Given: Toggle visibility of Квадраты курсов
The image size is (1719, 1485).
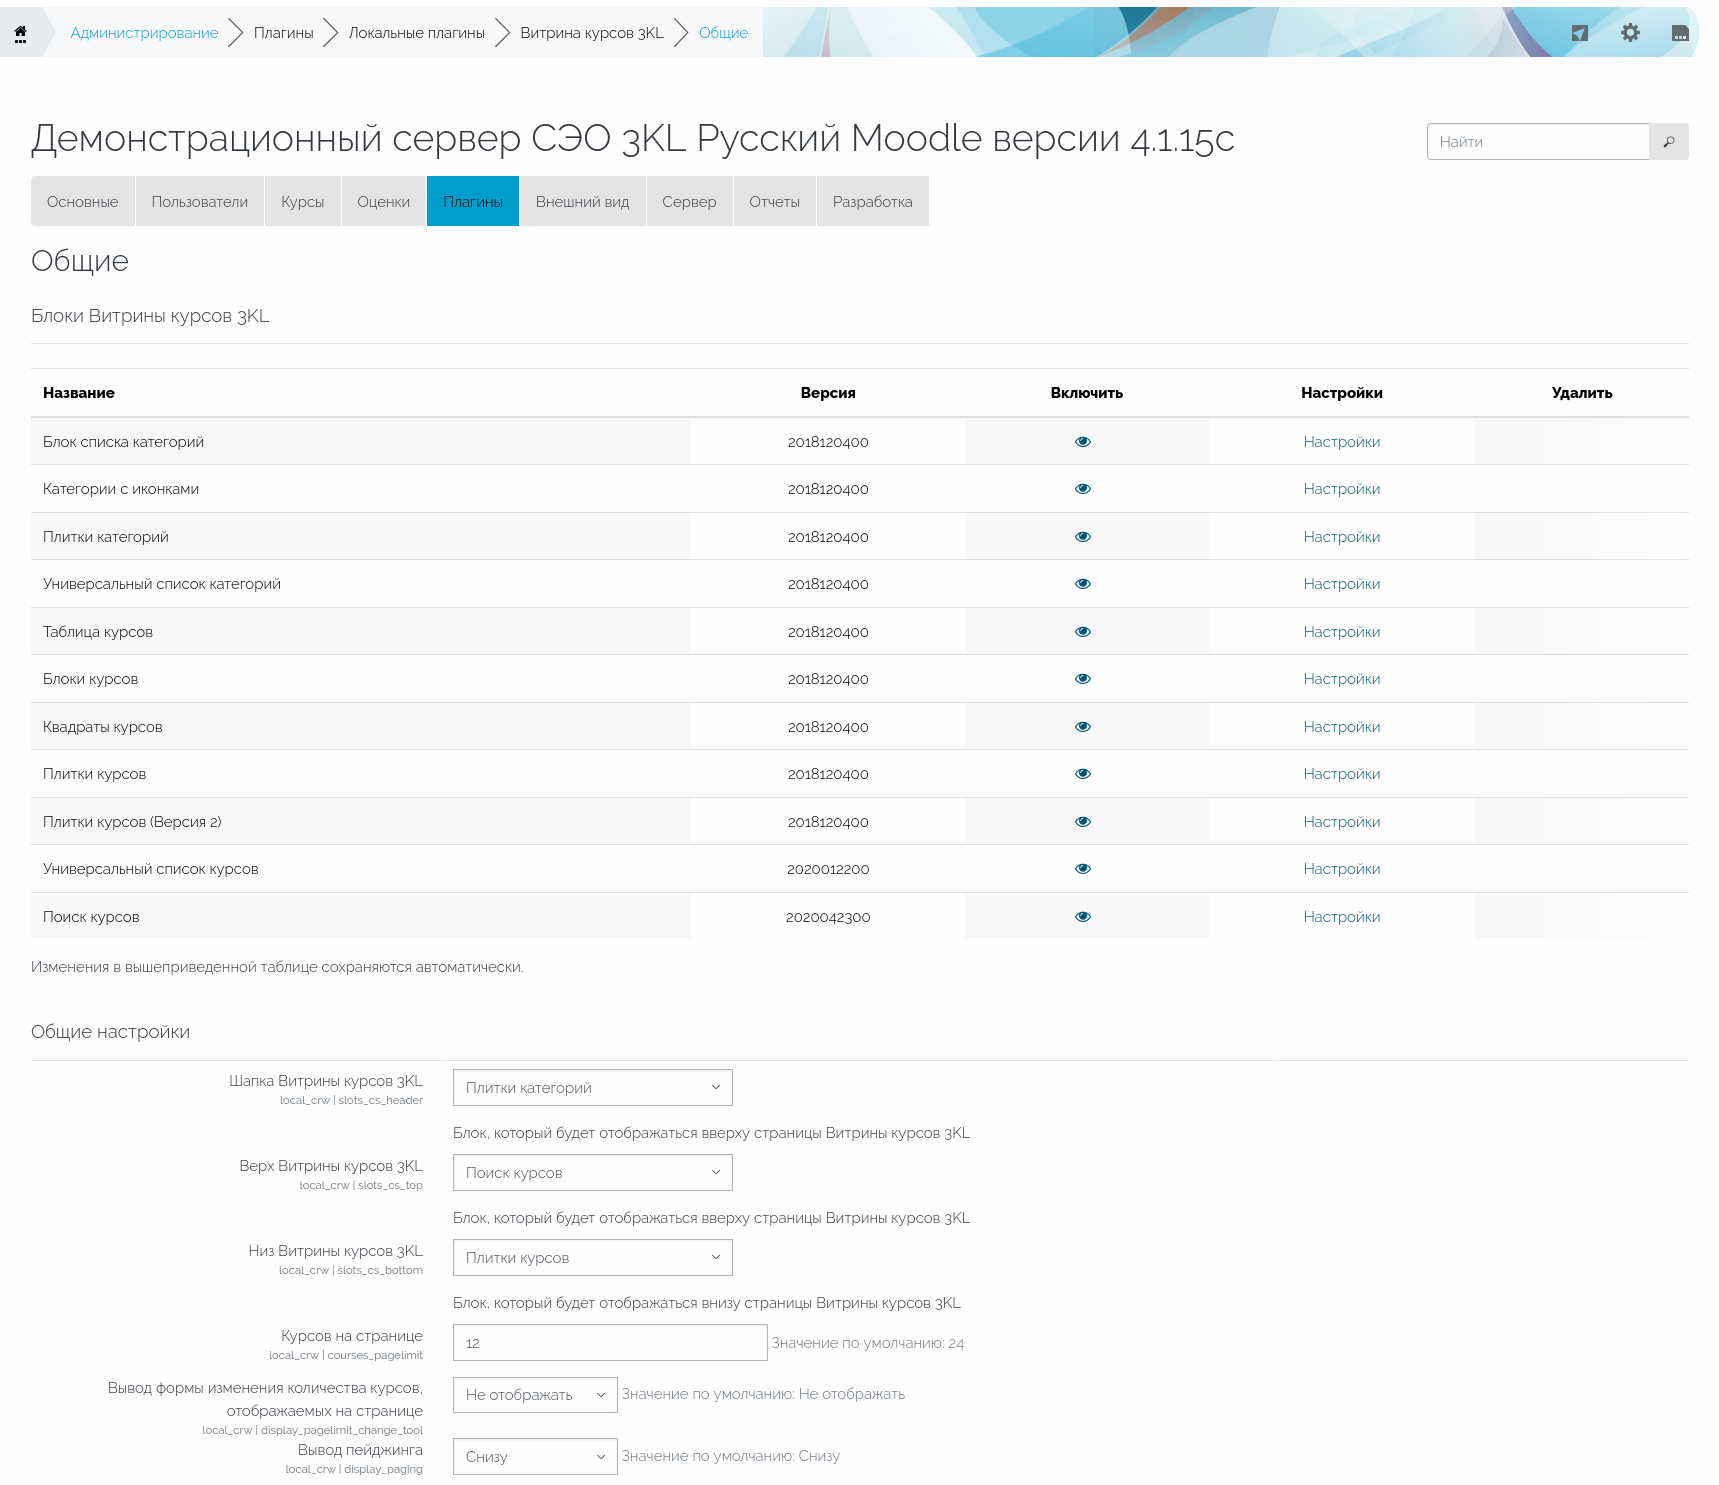Looking at the screenshot, I should (x=1083, y=727).
